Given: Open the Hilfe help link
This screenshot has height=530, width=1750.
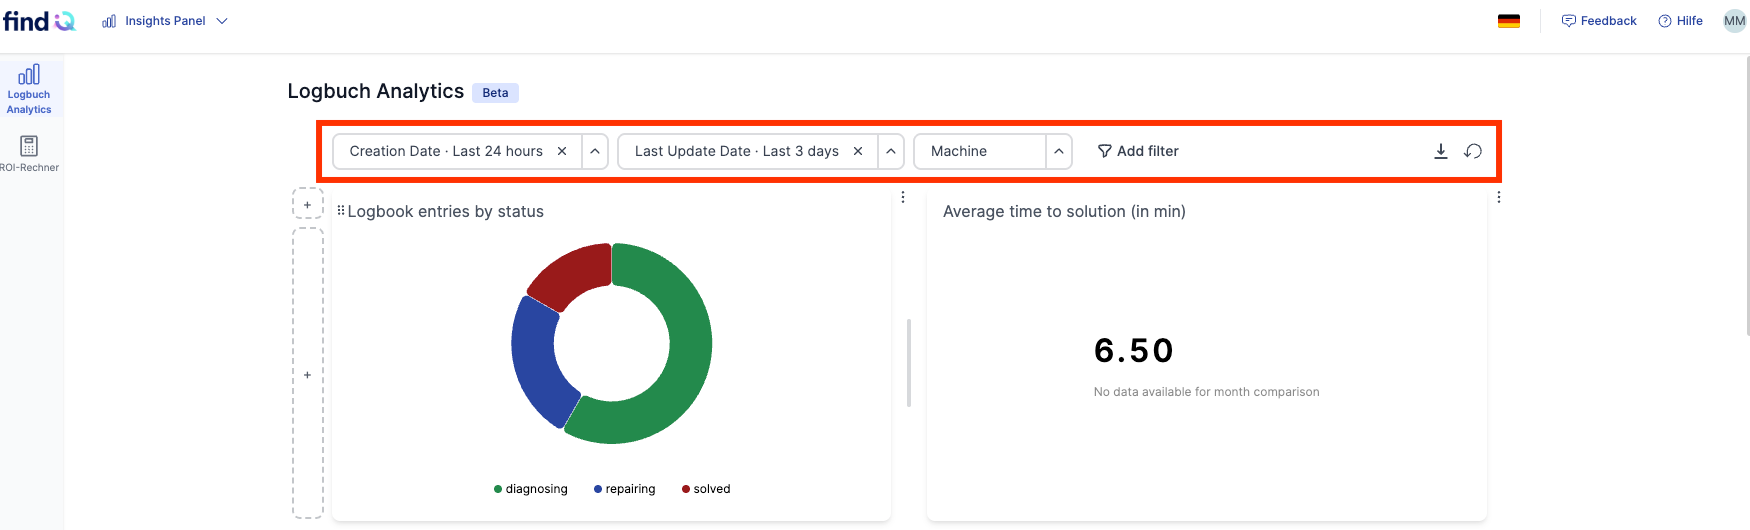Looking at the screenshot, I should tap(1681, 21).
